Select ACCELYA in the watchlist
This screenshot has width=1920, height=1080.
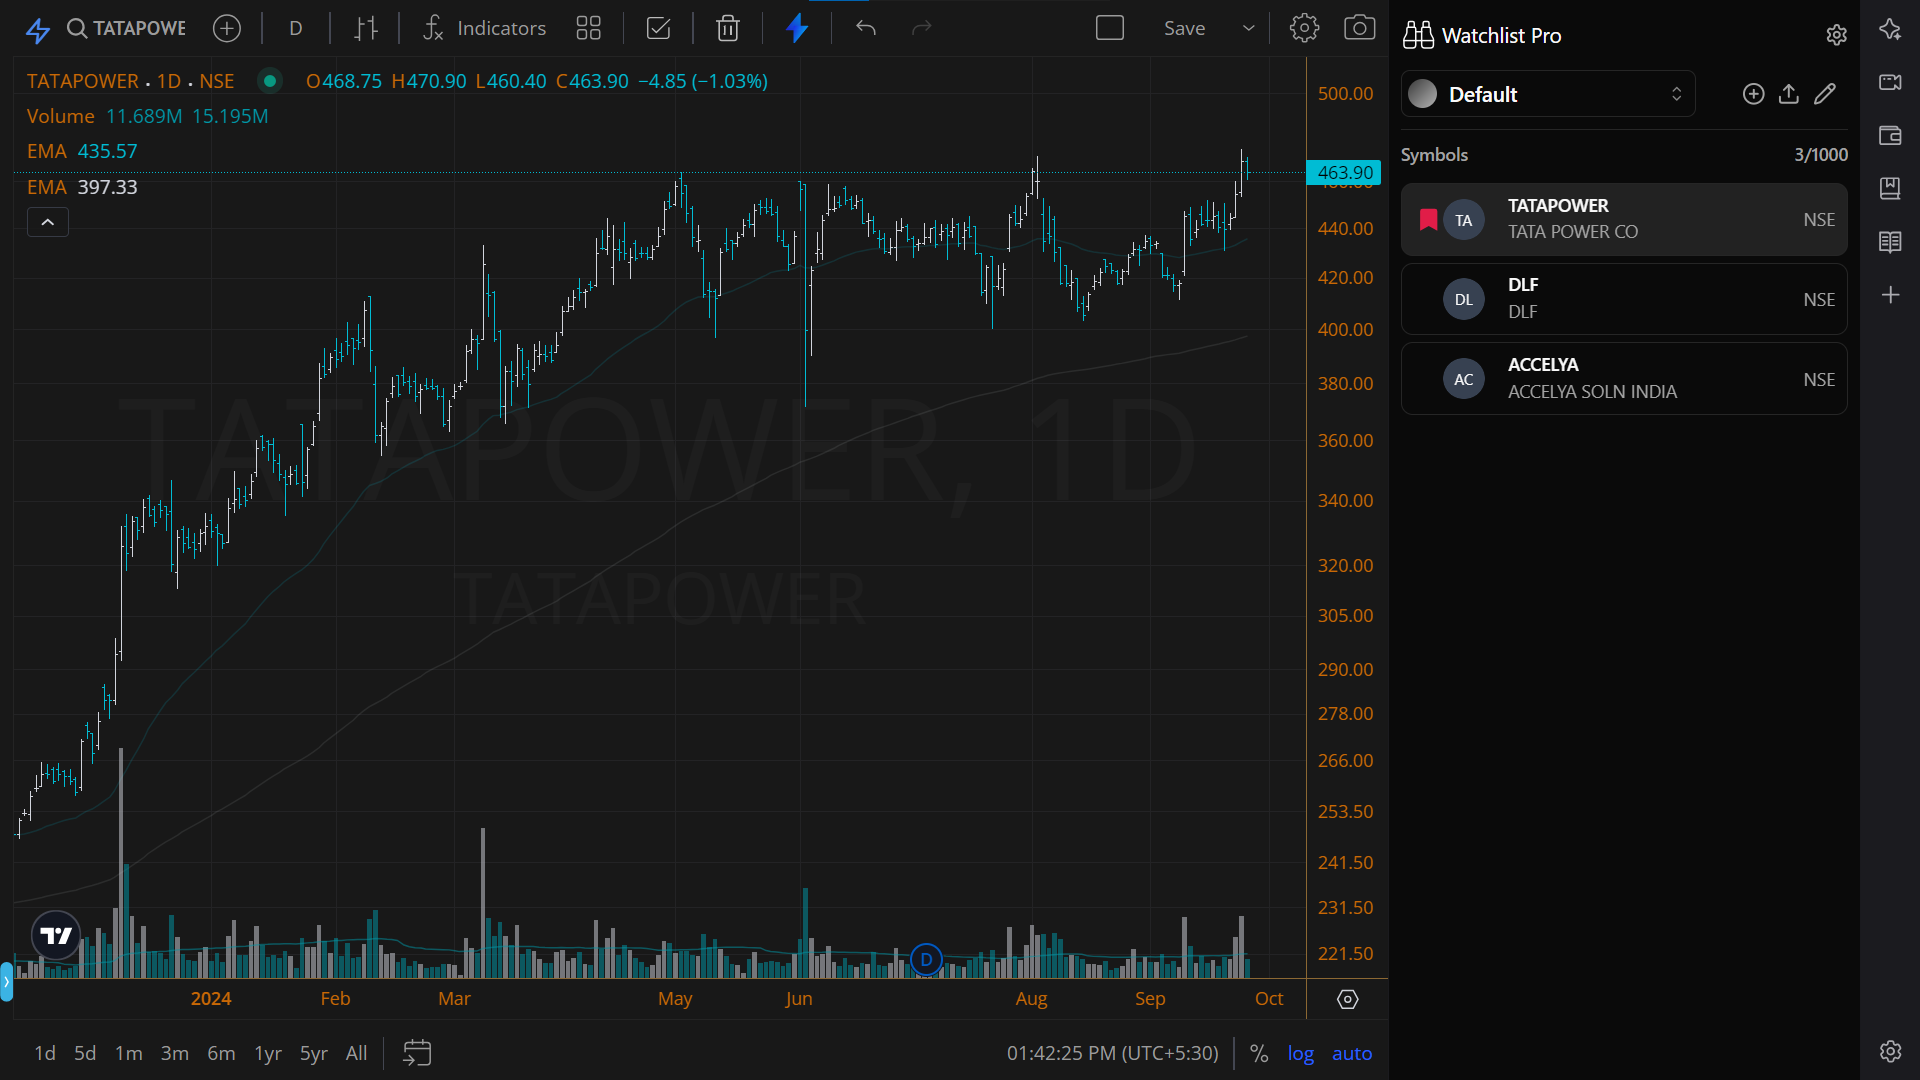(x=1624, y=379)
